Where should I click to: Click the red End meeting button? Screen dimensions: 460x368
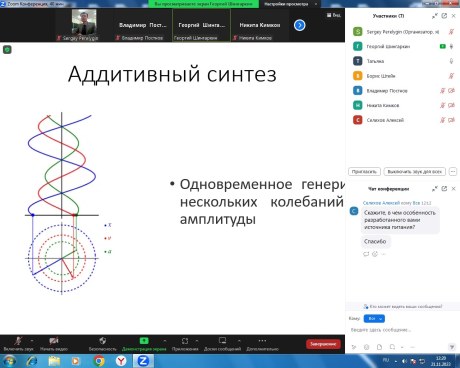coord(323,344)
